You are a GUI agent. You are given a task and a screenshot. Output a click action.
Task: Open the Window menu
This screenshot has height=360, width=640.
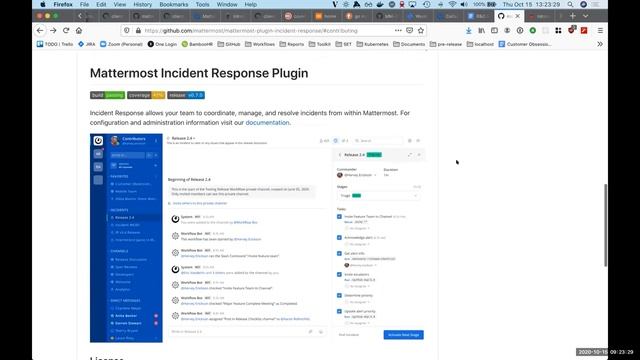[x=227, y=4]
